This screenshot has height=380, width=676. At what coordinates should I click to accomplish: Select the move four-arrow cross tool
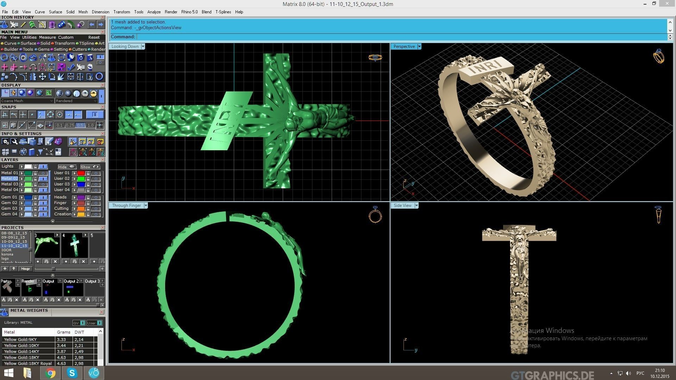coord(43,77)
